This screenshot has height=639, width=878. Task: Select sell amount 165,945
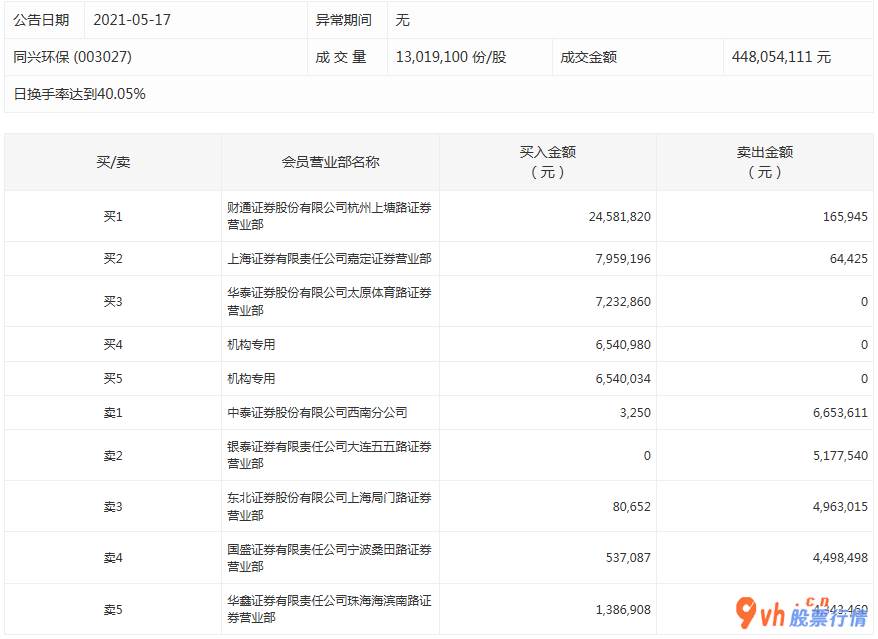click(845, 216)
